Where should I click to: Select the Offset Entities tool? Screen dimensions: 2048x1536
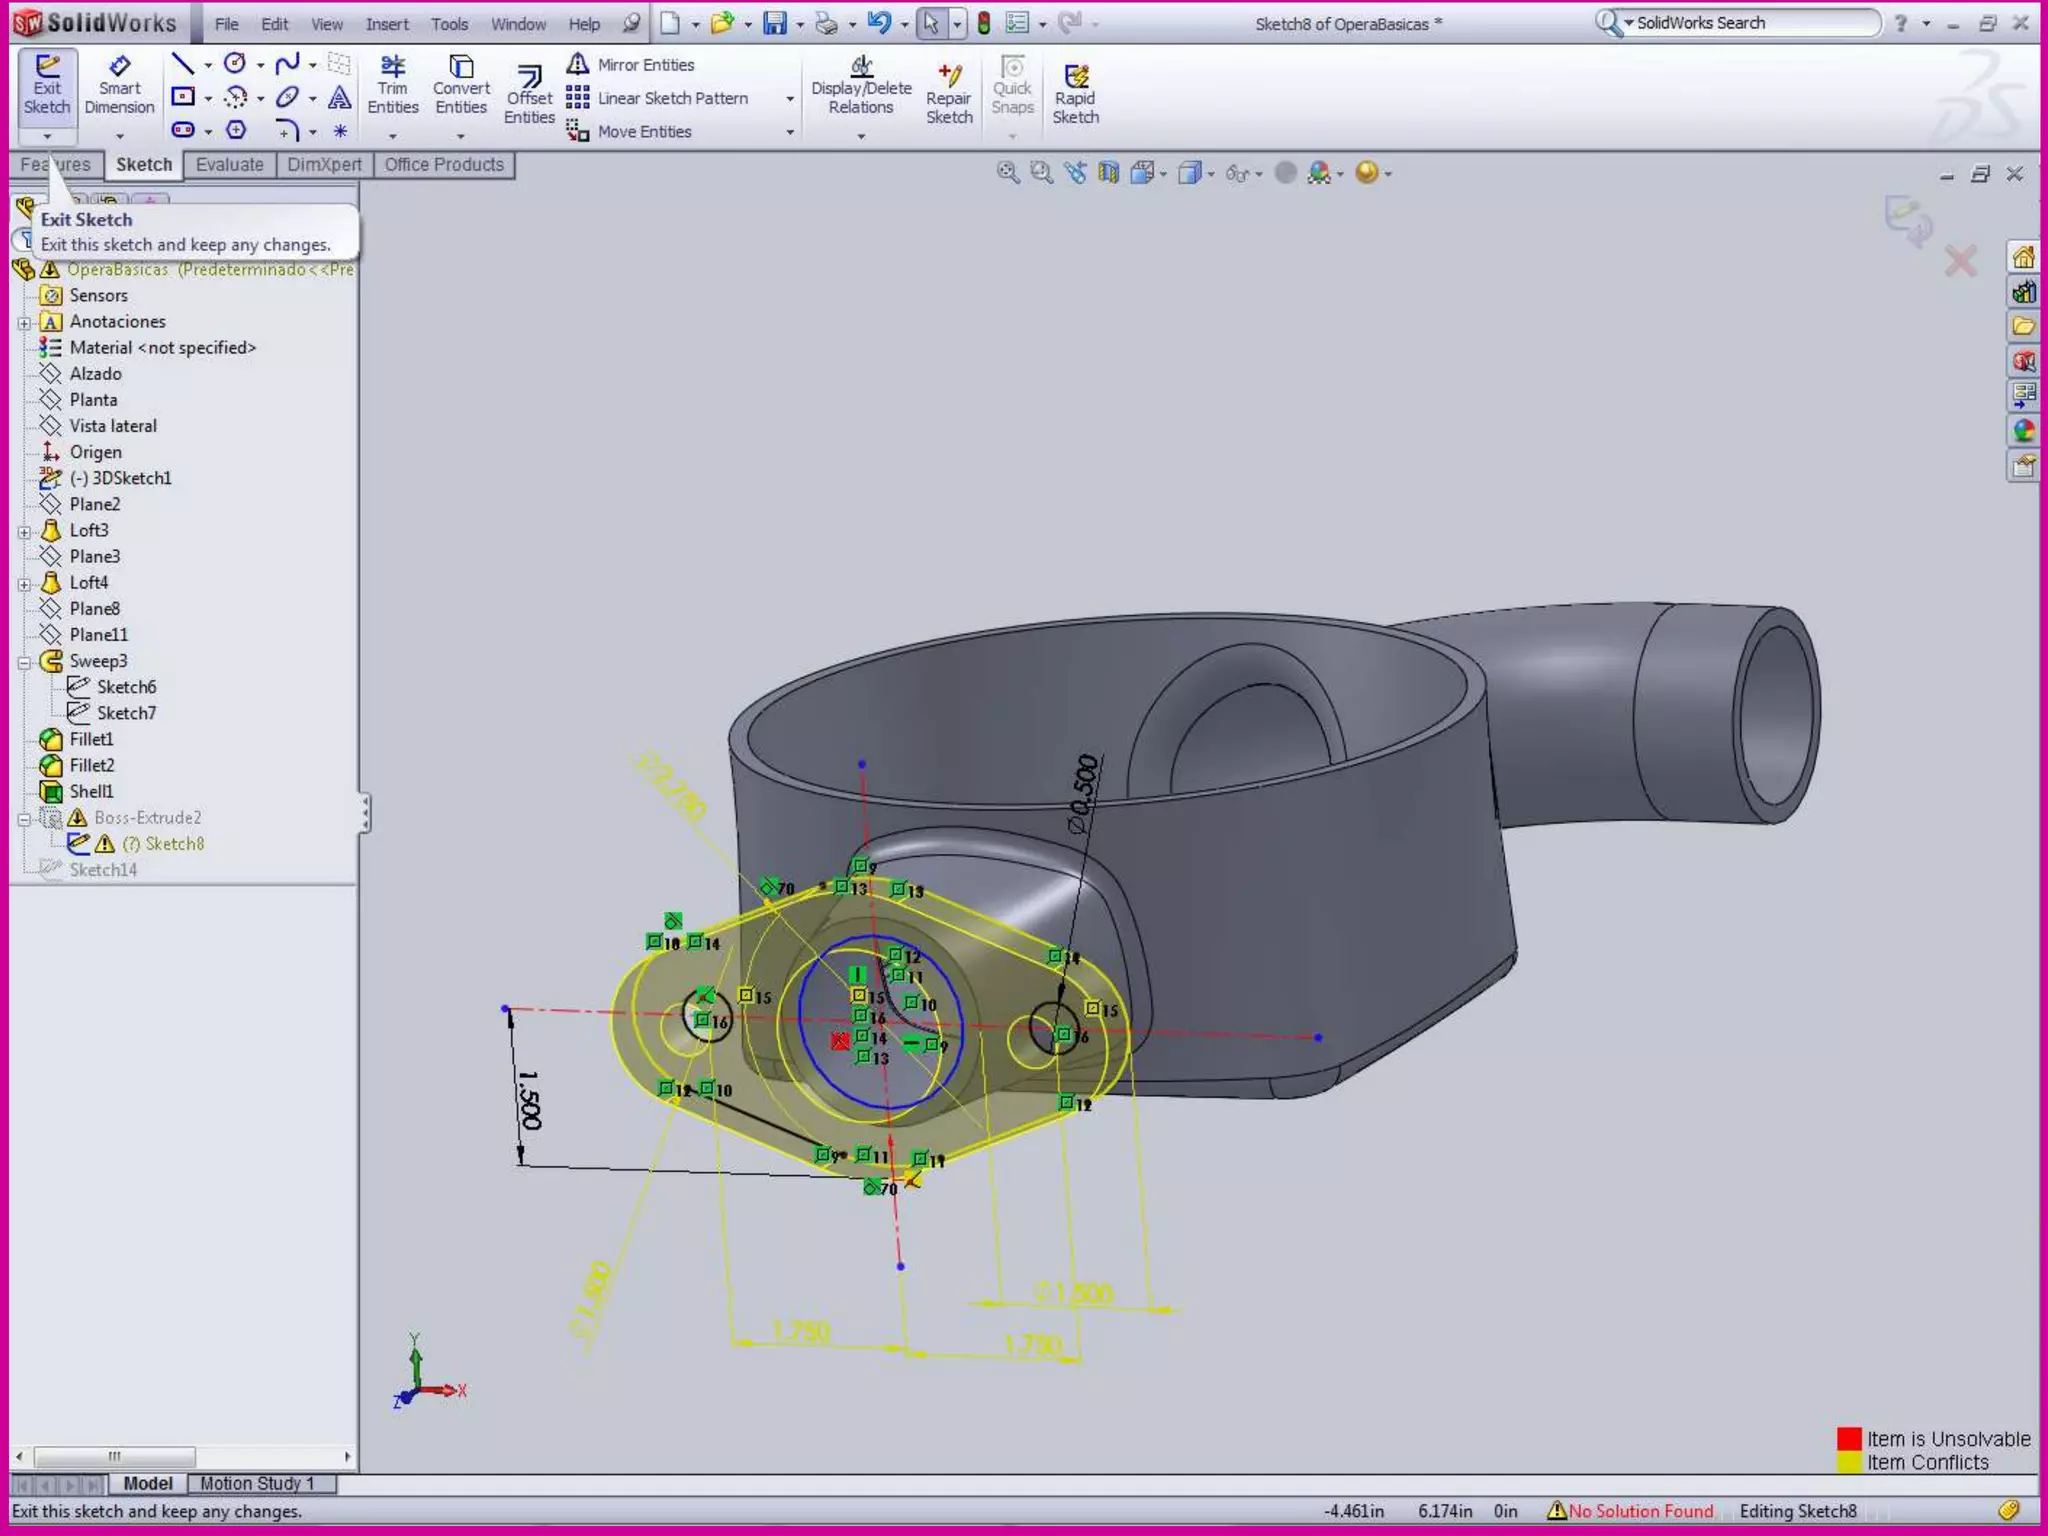click(529, 95)
